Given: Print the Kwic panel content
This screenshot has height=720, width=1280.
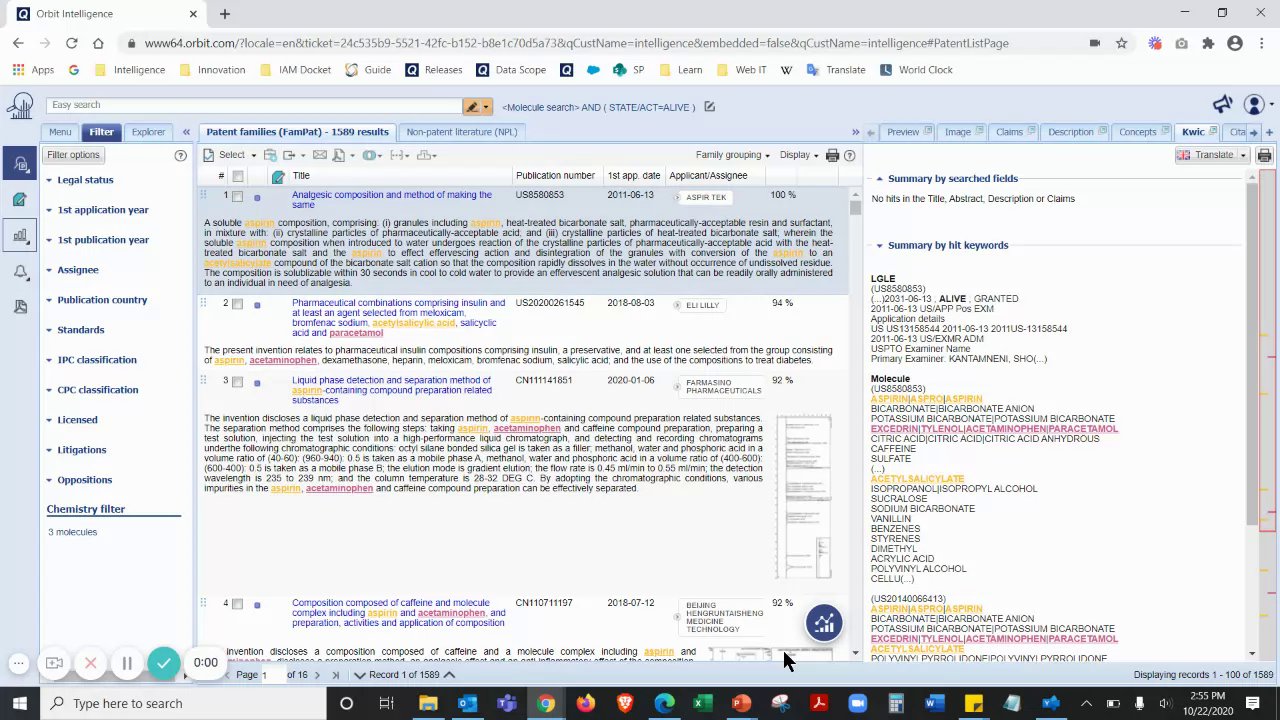Looking at the screenshot, I should [1264, 155].
